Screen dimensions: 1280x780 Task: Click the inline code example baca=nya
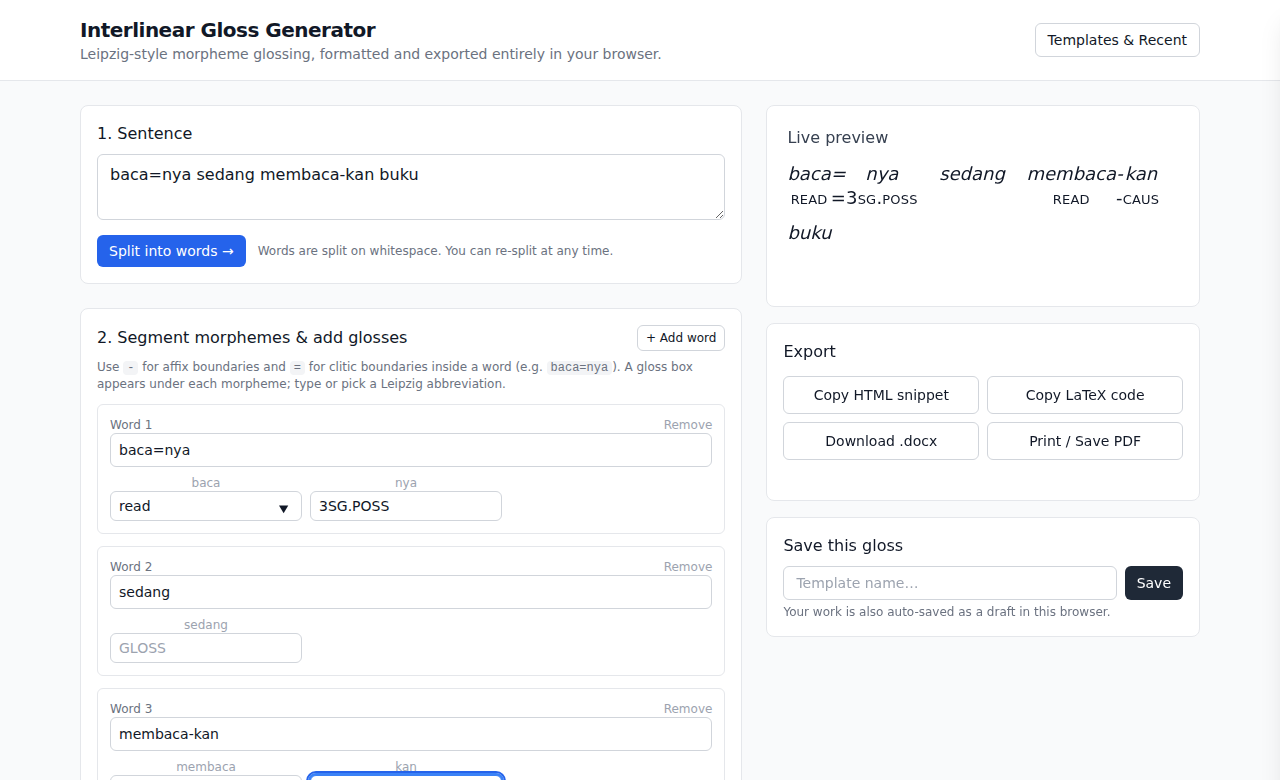click(579, 367)
